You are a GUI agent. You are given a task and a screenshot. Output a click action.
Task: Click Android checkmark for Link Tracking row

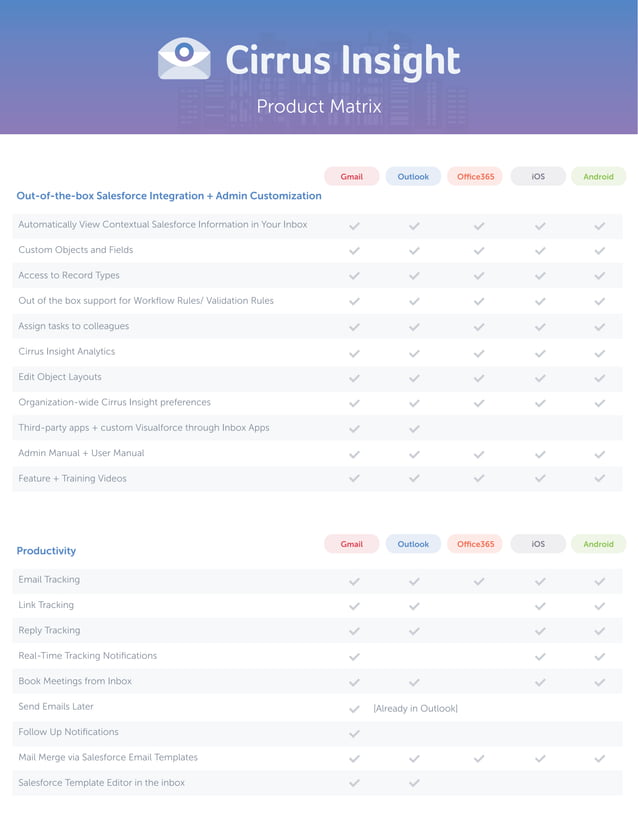599,606
